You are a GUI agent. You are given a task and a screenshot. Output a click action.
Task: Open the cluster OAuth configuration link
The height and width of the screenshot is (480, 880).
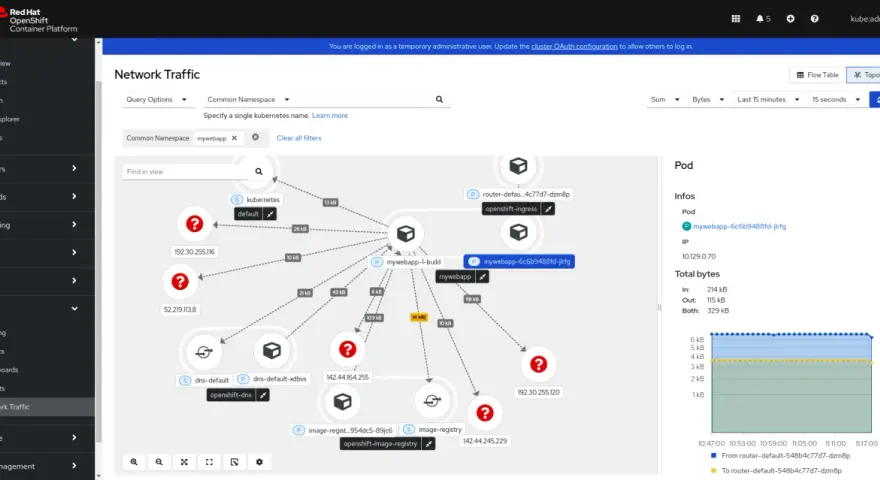(x=574, y=47)
